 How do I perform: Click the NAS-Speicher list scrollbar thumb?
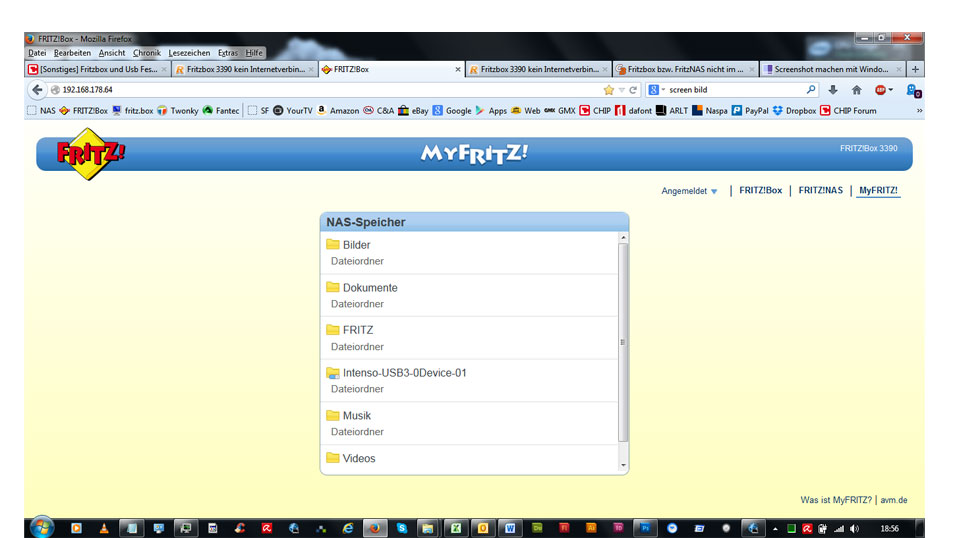click(623, 342)
